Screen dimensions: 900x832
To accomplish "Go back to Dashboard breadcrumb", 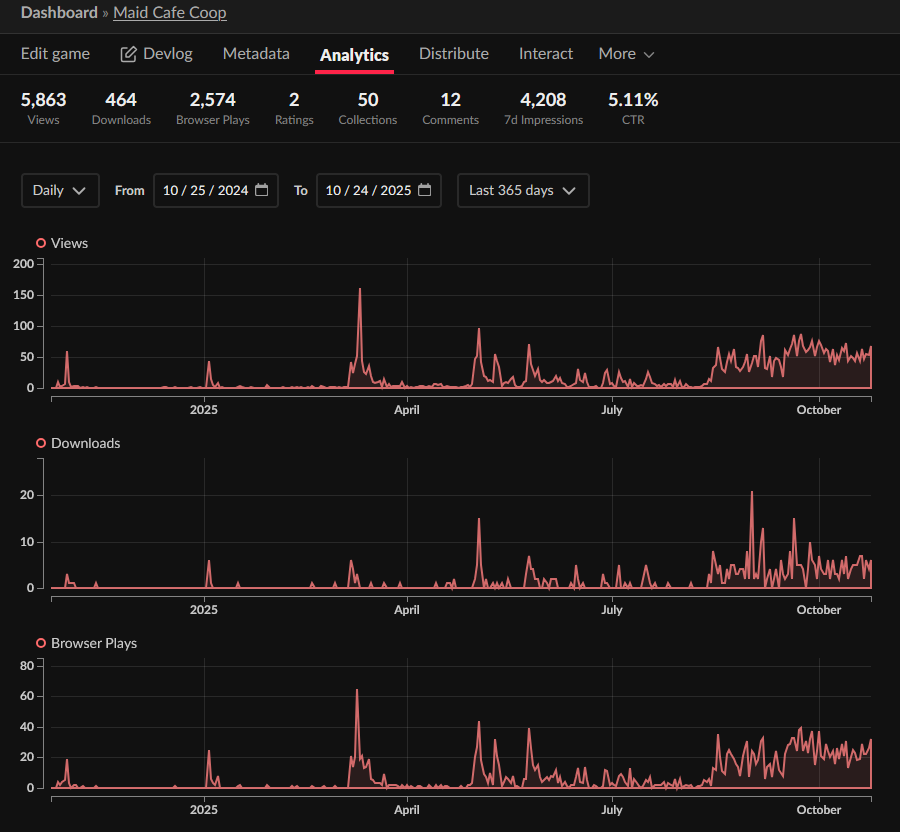I will click(x=59, y=13).
